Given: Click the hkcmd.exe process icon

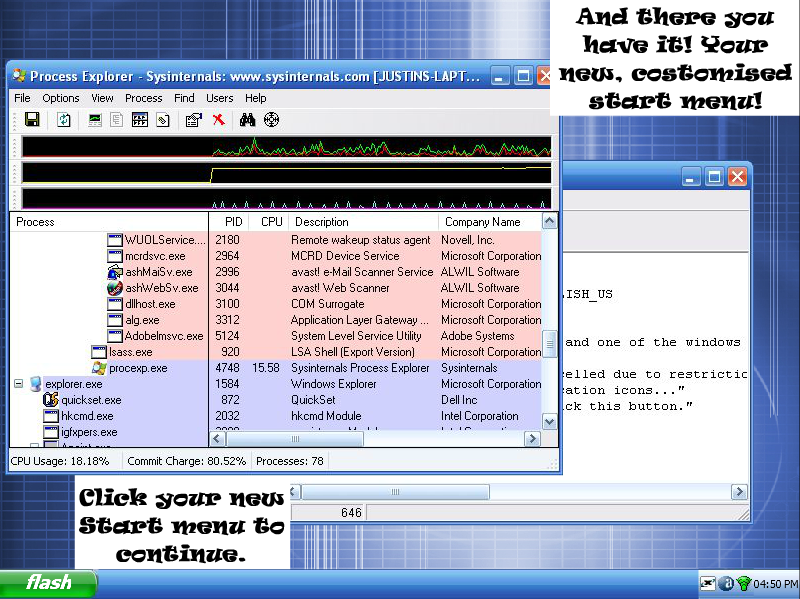Looking at the screenshot, I should pyautogui.click(x=51, y=416).
